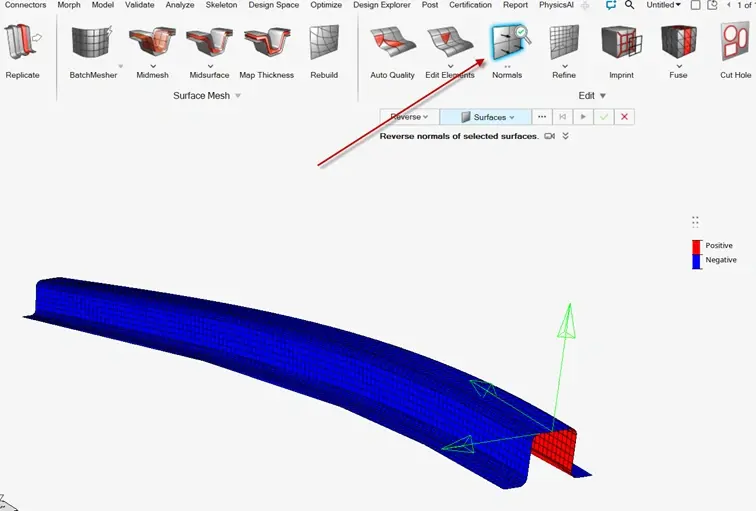
Task: Select the Rebuild mesh tool
Action: (323, 44)
